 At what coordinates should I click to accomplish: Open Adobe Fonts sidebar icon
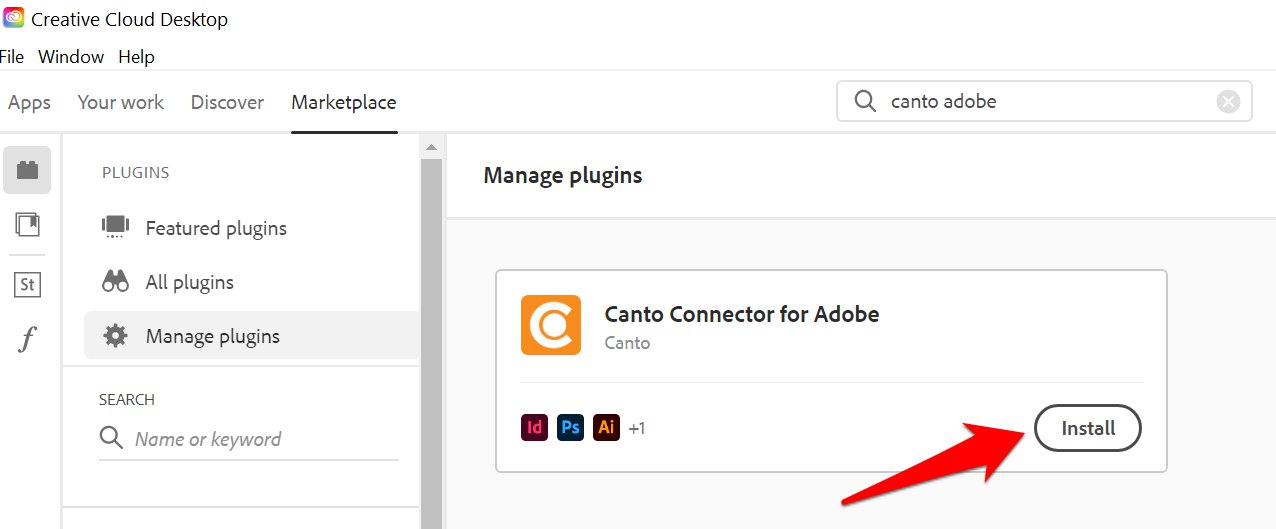tap(27, 340)
